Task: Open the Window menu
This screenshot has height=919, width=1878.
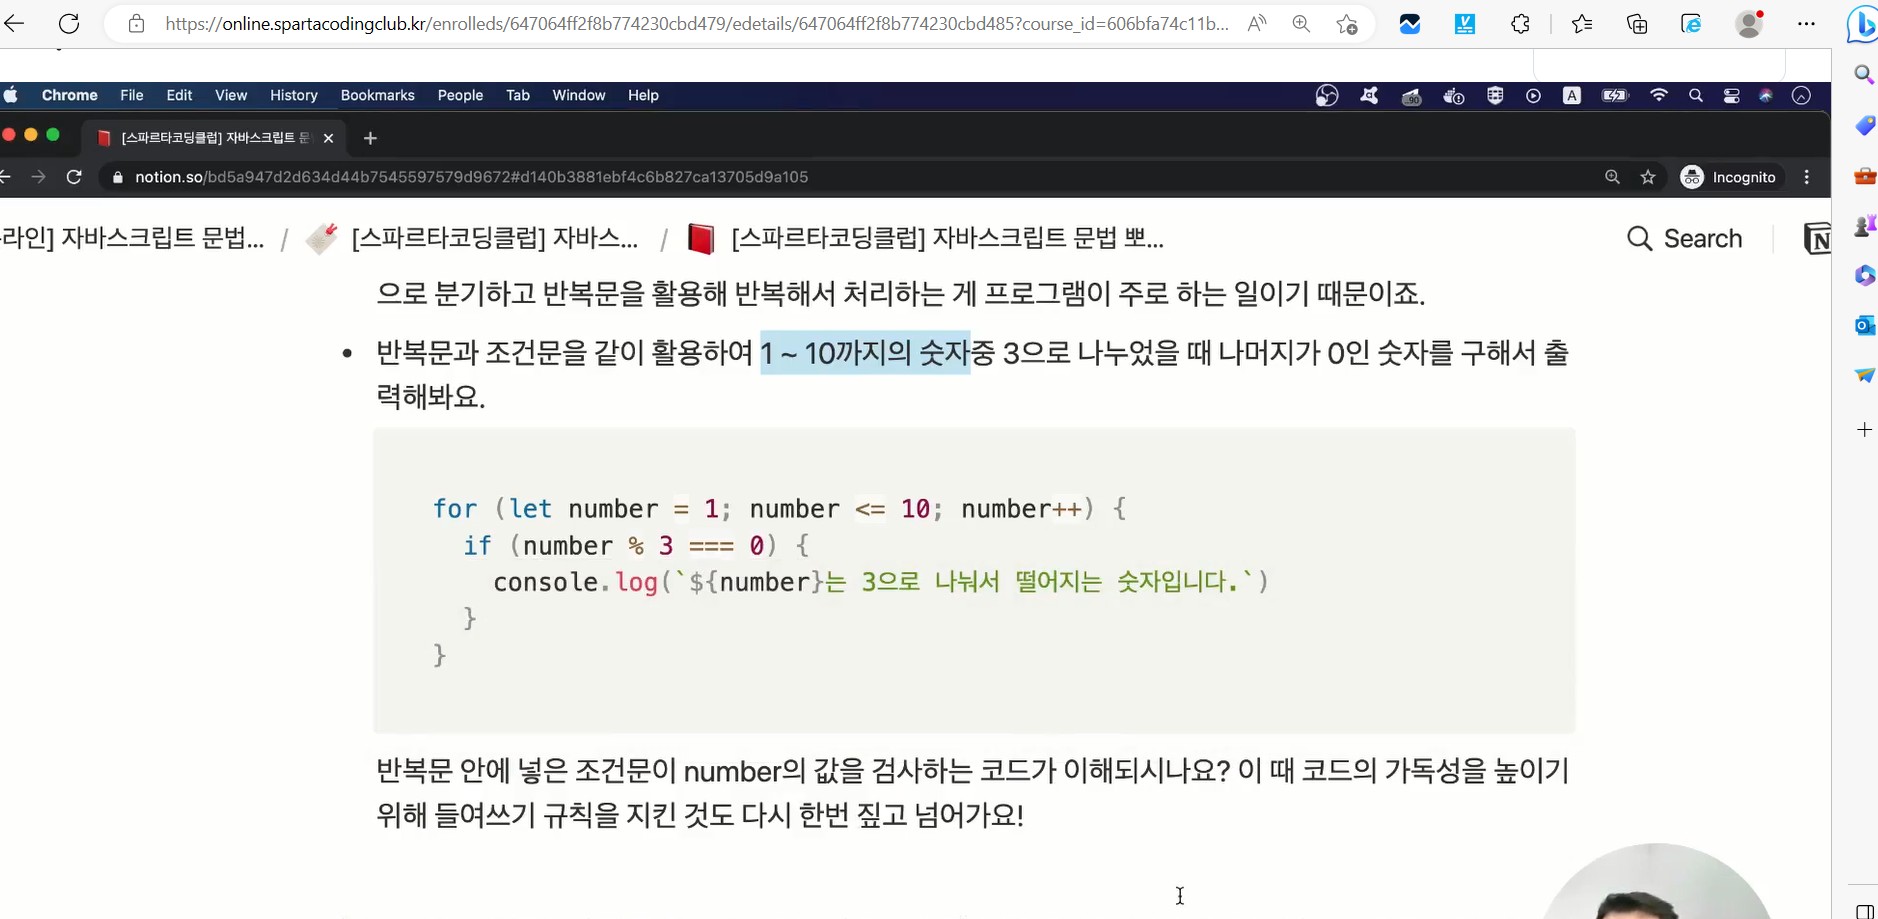Action: pyautogui.click(x=579, y=95)
